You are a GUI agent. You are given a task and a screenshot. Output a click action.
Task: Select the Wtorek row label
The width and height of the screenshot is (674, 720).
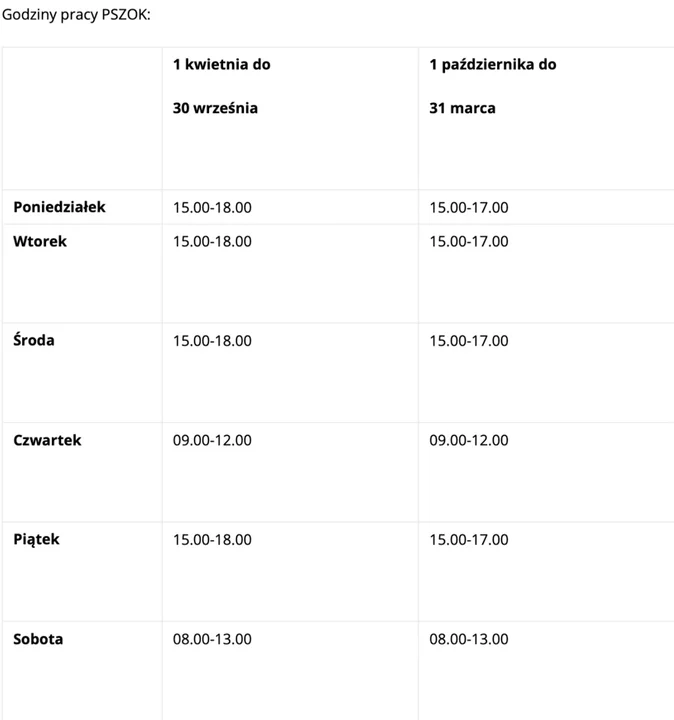40,241
